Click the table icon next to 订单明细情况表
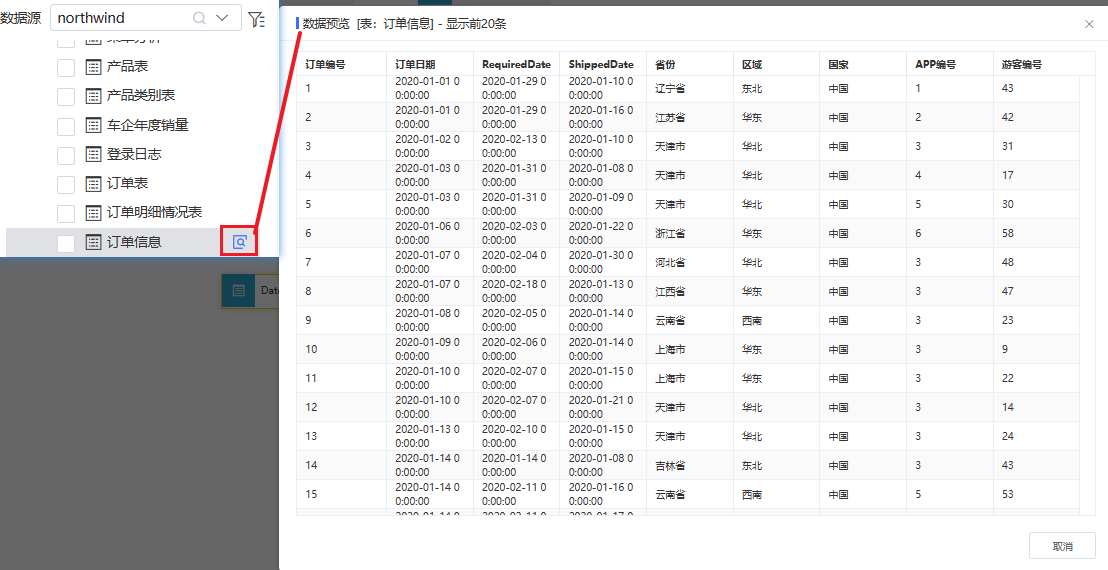The height and width of the screenshot is (570, 1108). (93, 213)
